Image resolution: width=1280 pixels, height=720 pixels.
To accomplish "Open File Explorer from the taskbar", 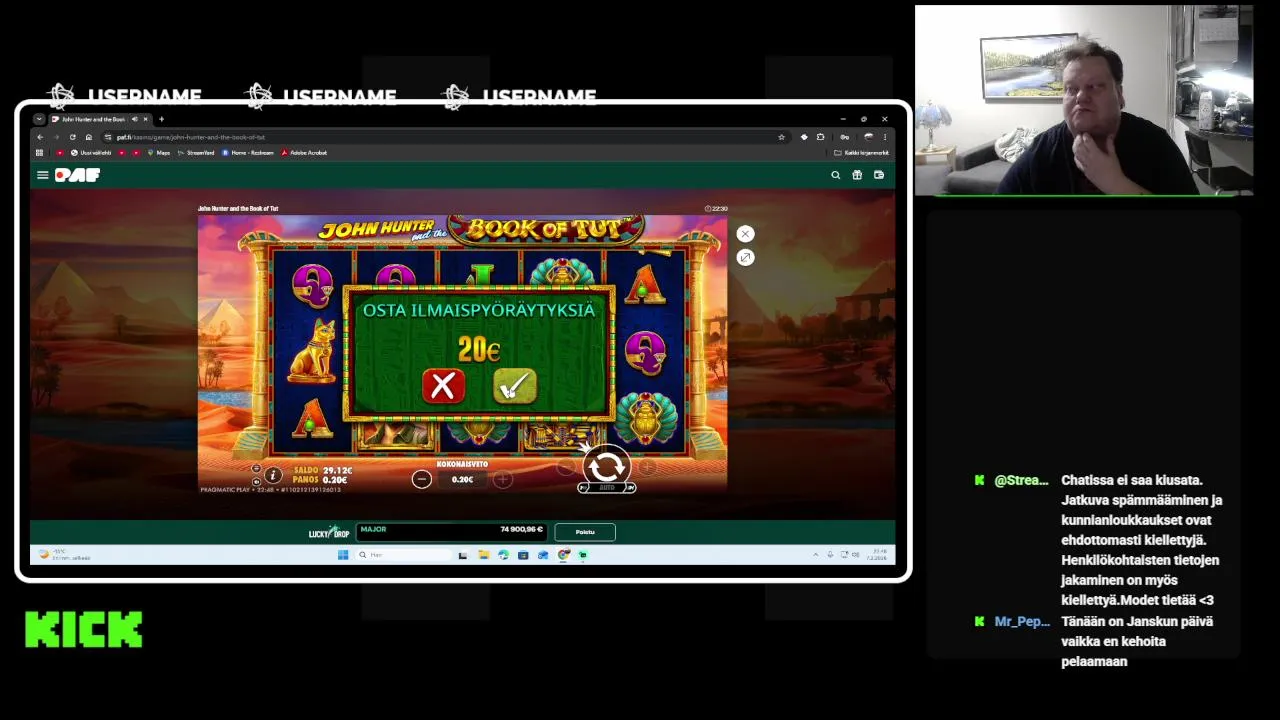I will pyautogui.click(x=483, y=555).
